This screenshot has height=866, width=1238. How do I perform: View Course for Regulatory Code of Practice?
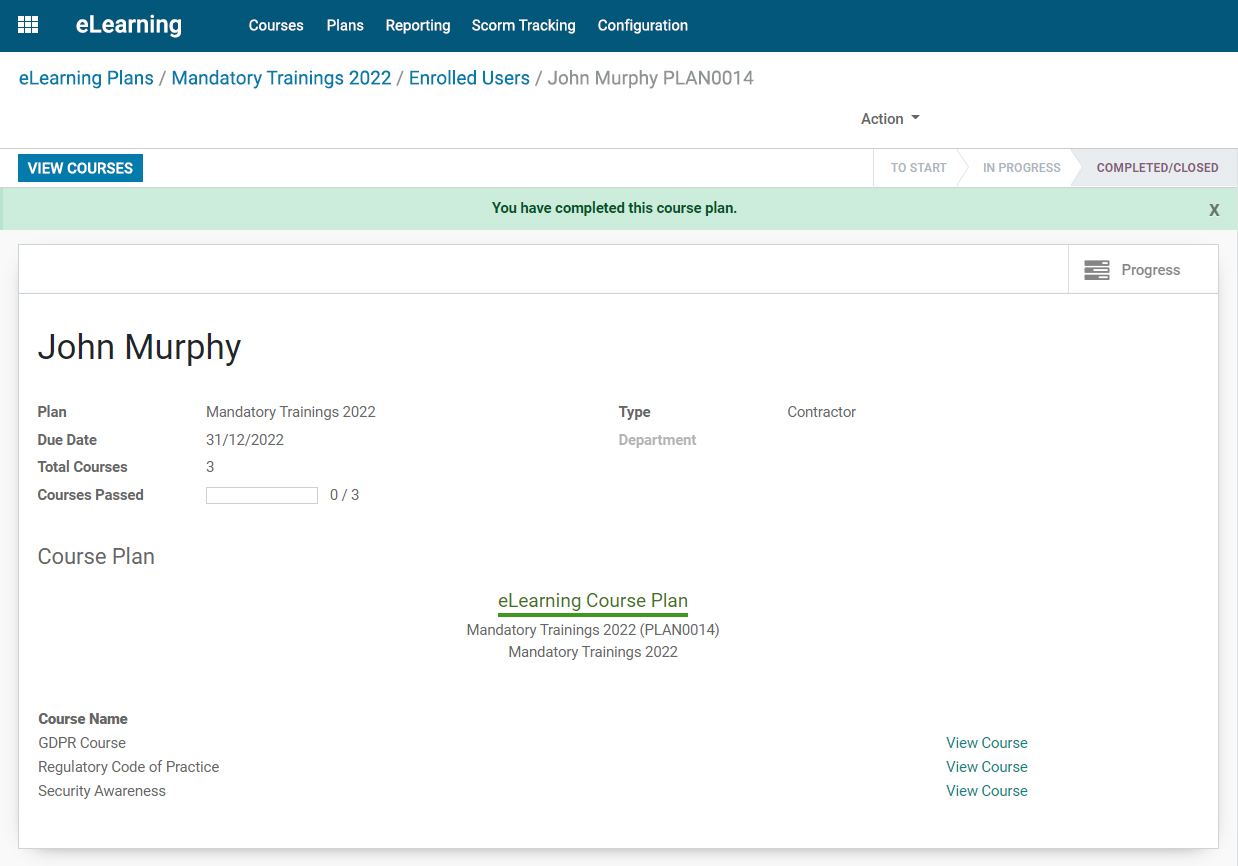987,767
